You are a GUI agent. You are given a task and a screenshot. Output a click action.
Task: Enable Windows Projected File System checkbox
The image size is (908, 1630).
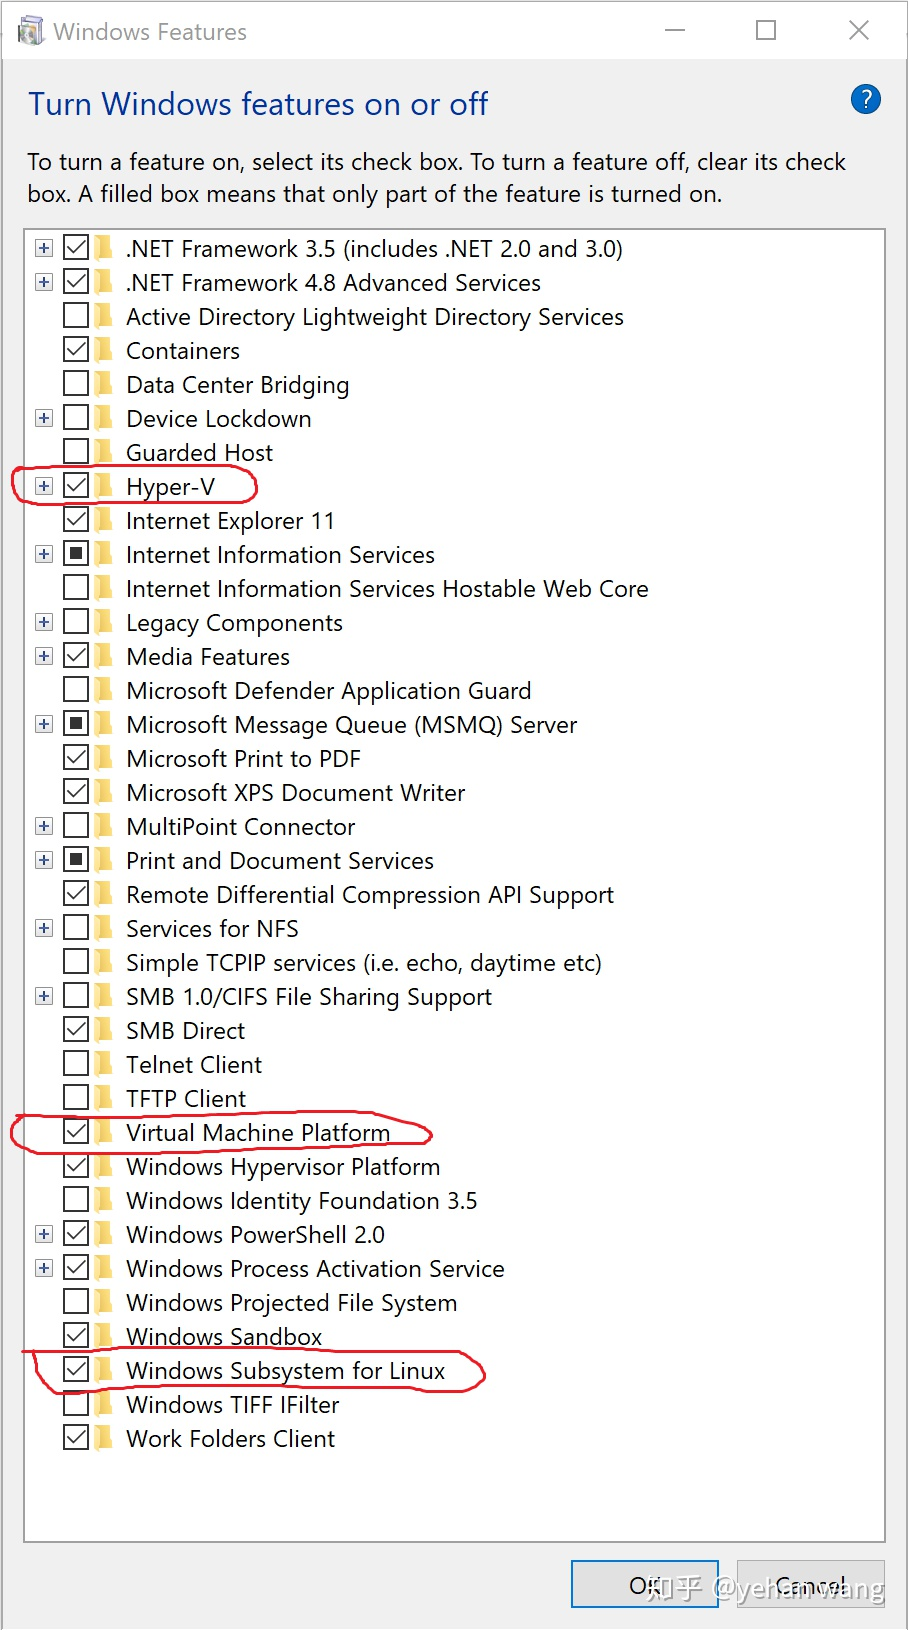76,1302
